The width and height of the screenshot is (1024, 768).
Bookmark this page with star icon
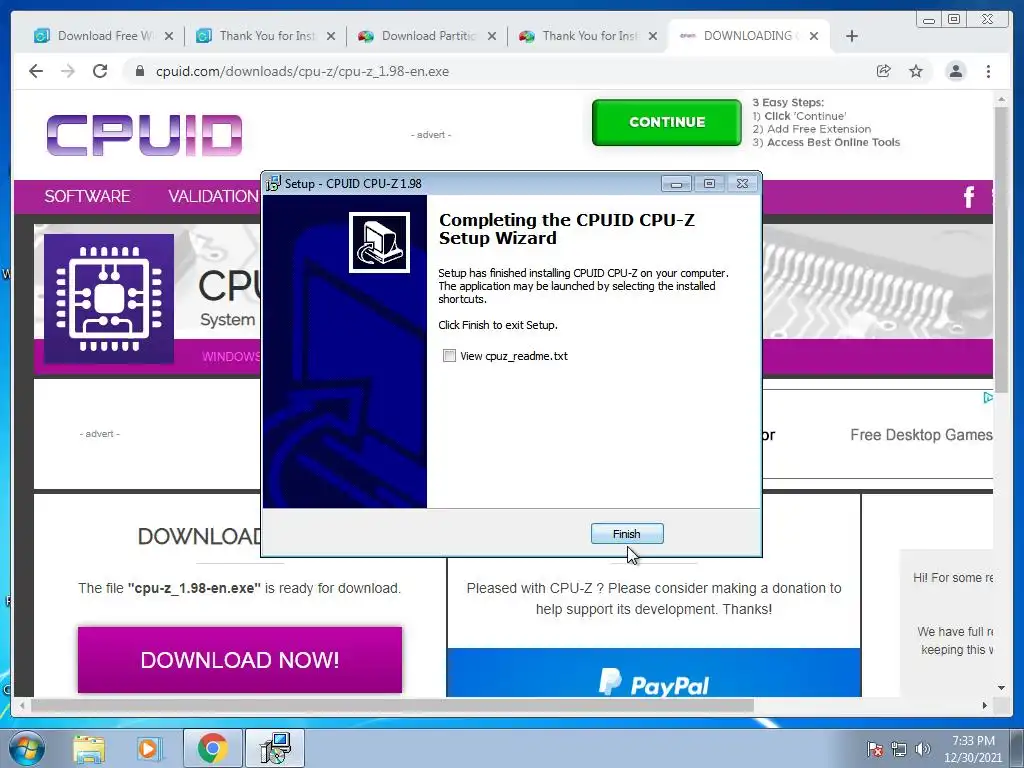click(x=916, y=71)
